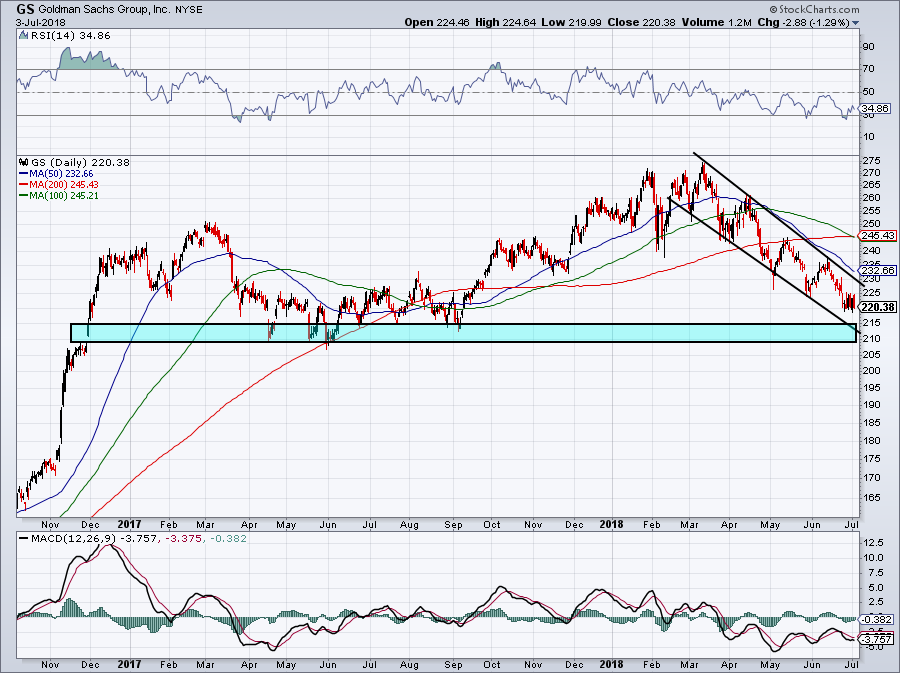Click the -0.382 MACD axis tag
900x673 pixels.
tap(876, 620)
